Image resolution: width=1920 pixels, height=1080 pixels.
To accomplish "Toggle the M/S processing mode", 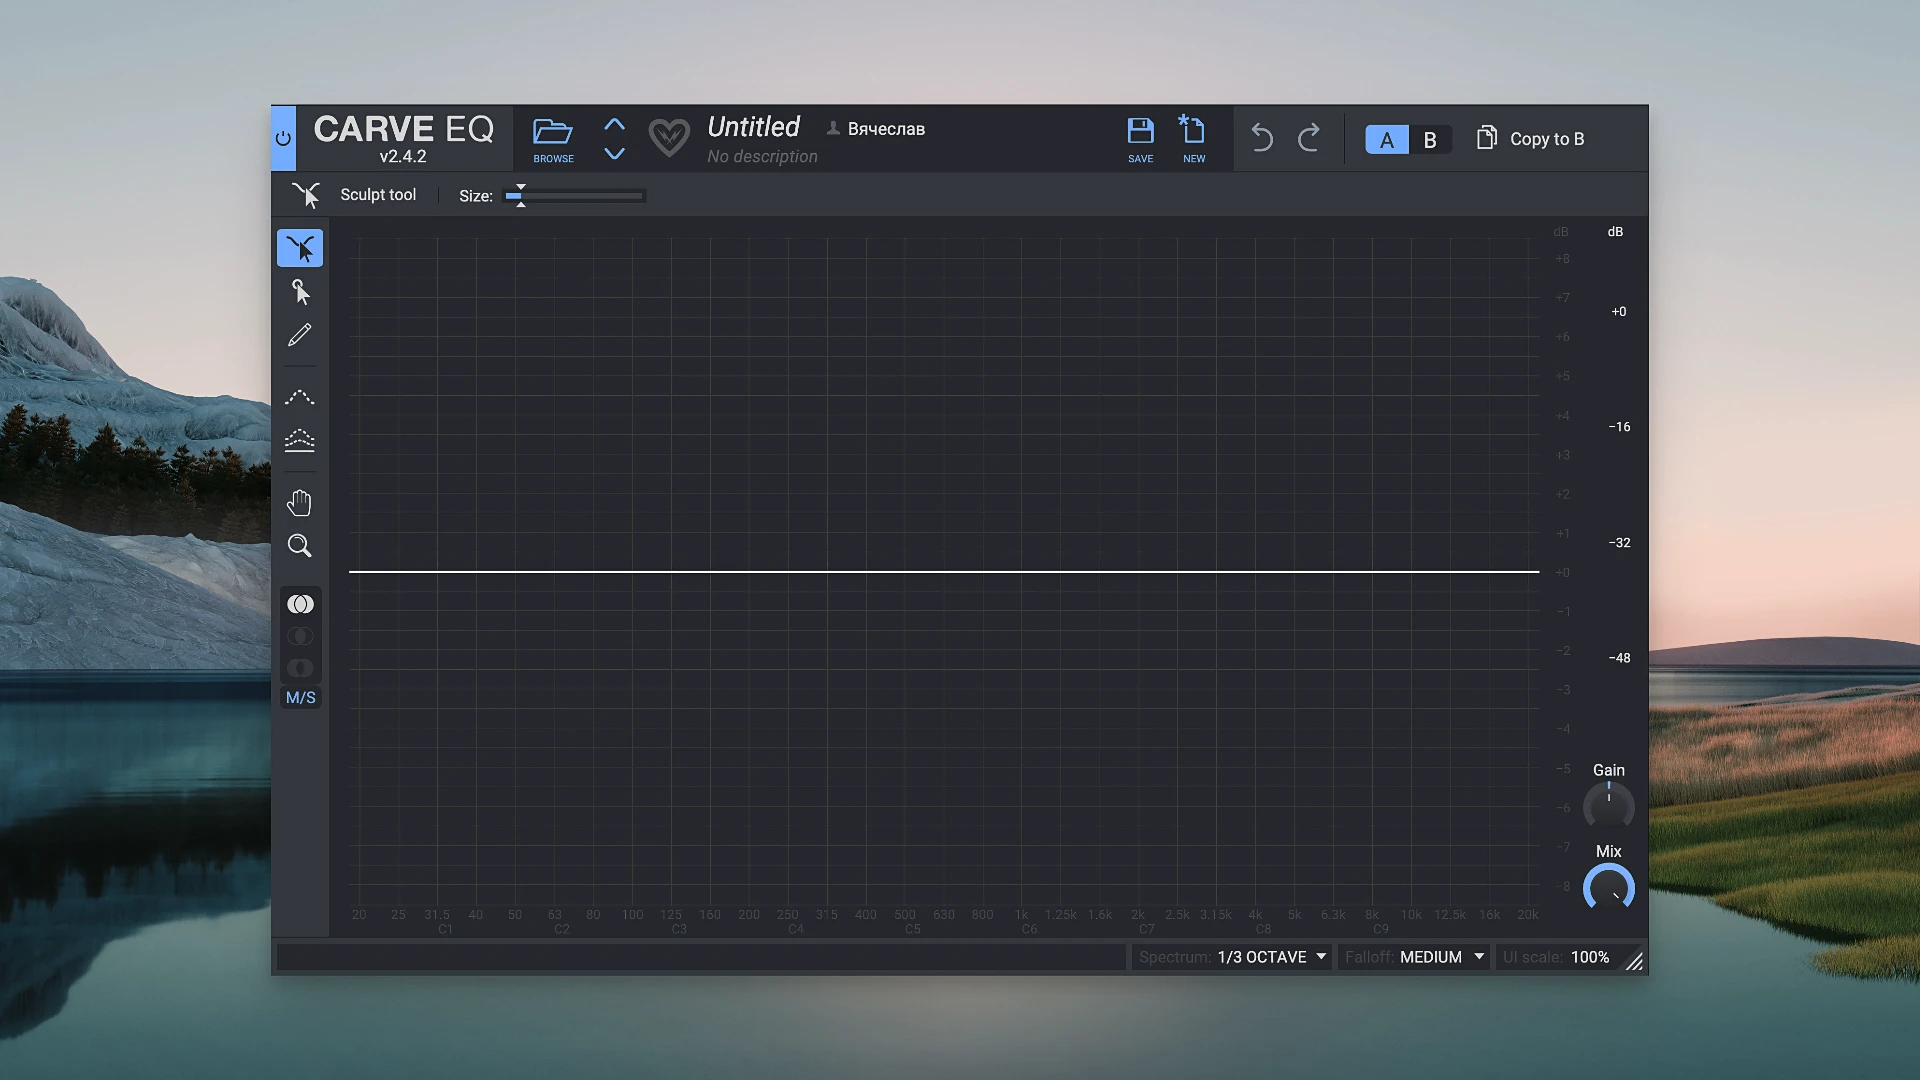I will coord(300,698).
